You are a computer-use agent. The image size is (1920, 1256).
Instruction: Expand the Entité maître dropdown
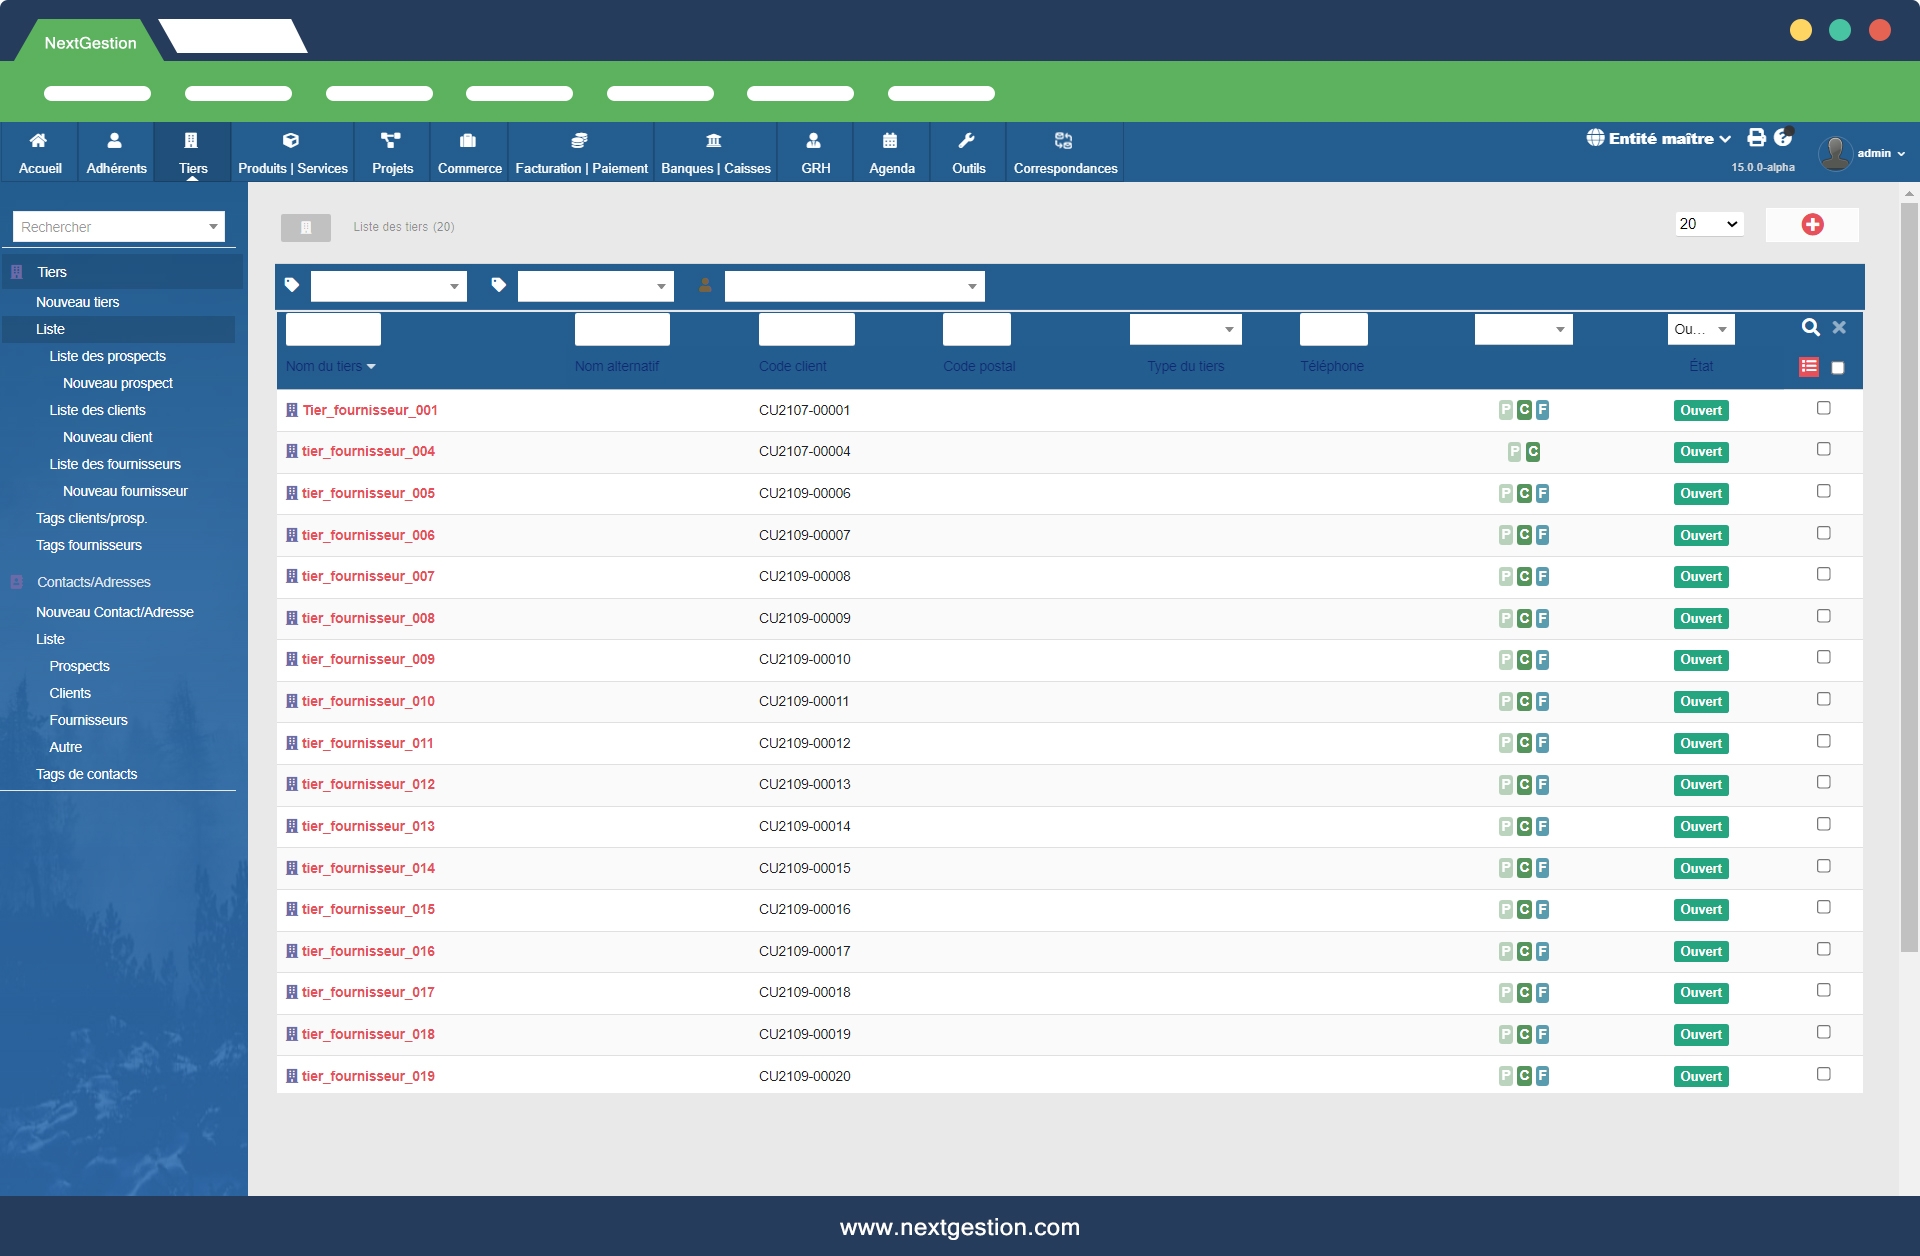pyautogui.click(x=1659, y=139)
